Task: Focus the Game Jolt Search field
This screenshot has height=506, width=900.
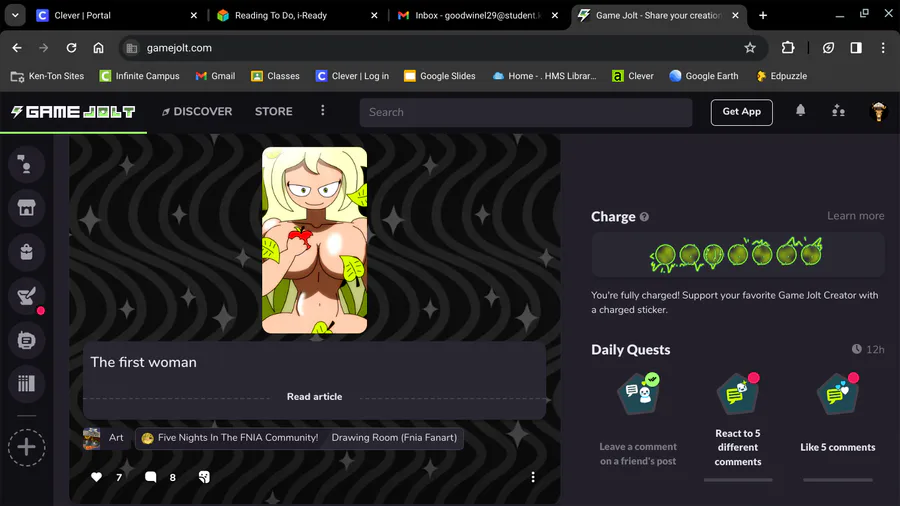Action: coord(526,112)
